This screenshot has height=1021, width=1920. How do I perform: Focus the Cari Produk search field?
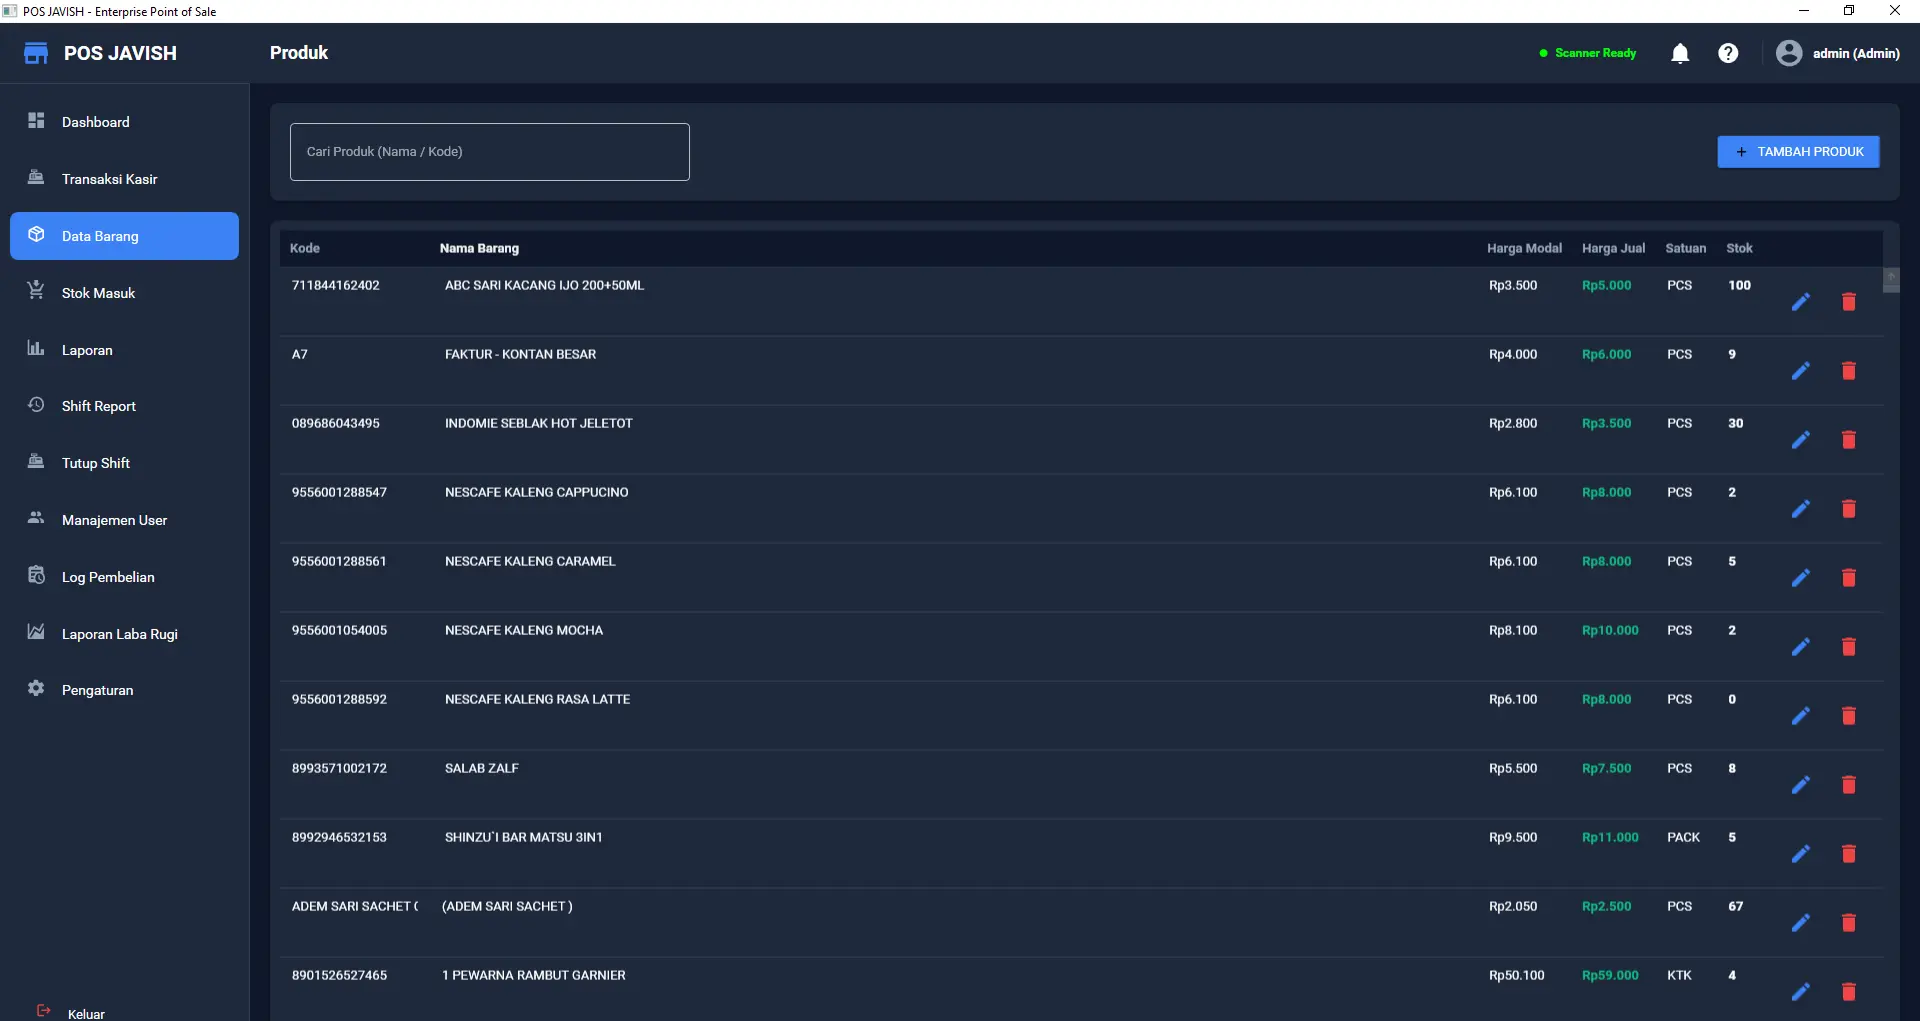489,152
